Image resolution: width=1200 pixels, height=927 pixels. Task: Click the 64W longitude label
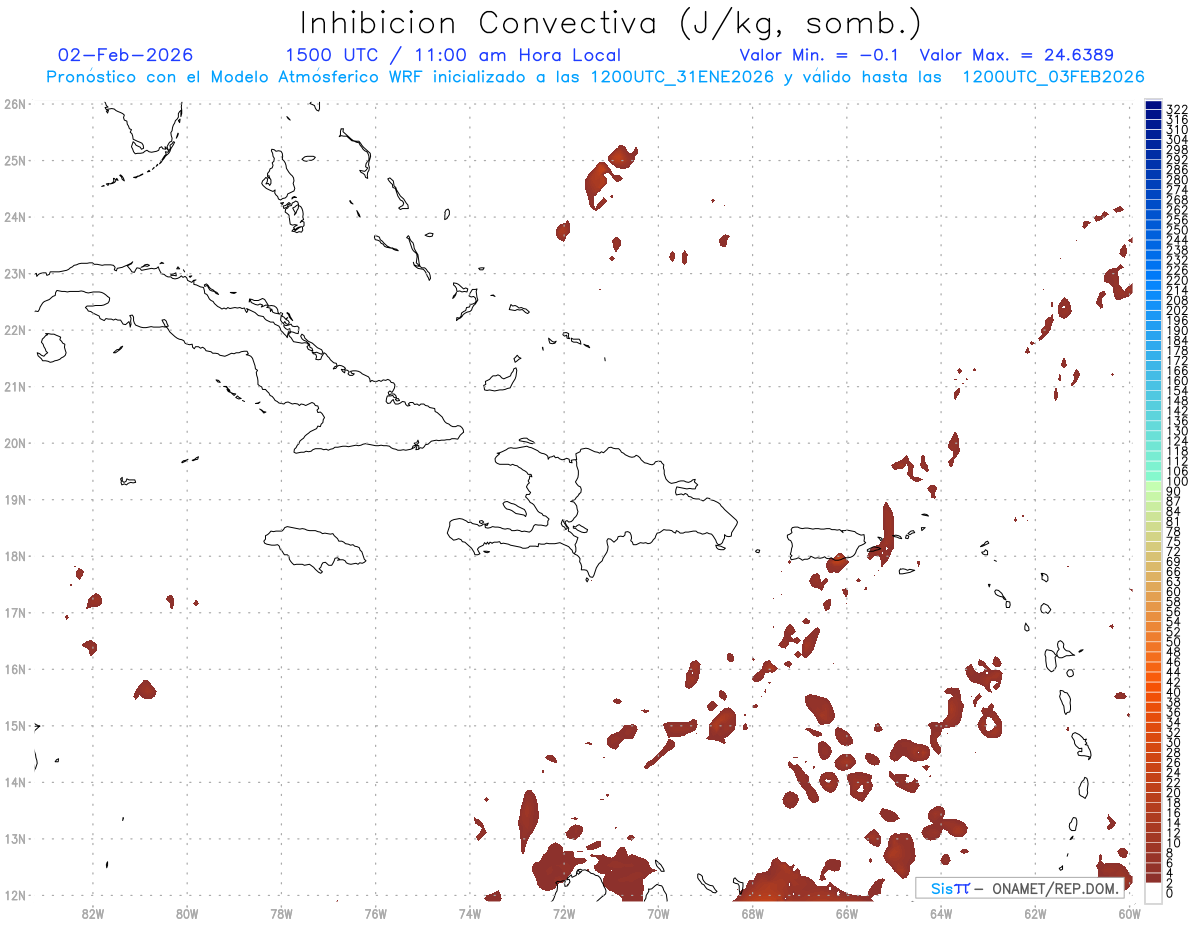click(x=941, y=913)
